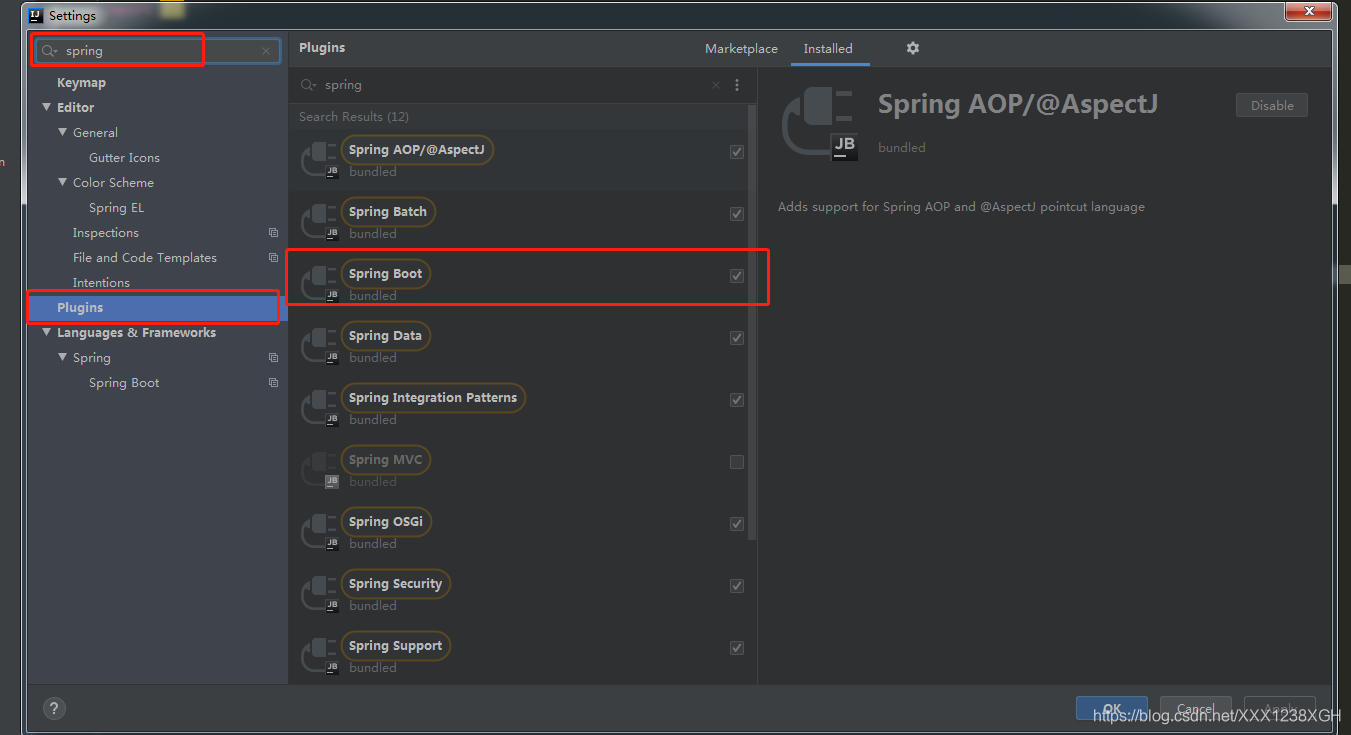Enable the Spring MVC plugin checkbox
The height and width of the screenshot is (735, 1351).
tap(737, 462)
